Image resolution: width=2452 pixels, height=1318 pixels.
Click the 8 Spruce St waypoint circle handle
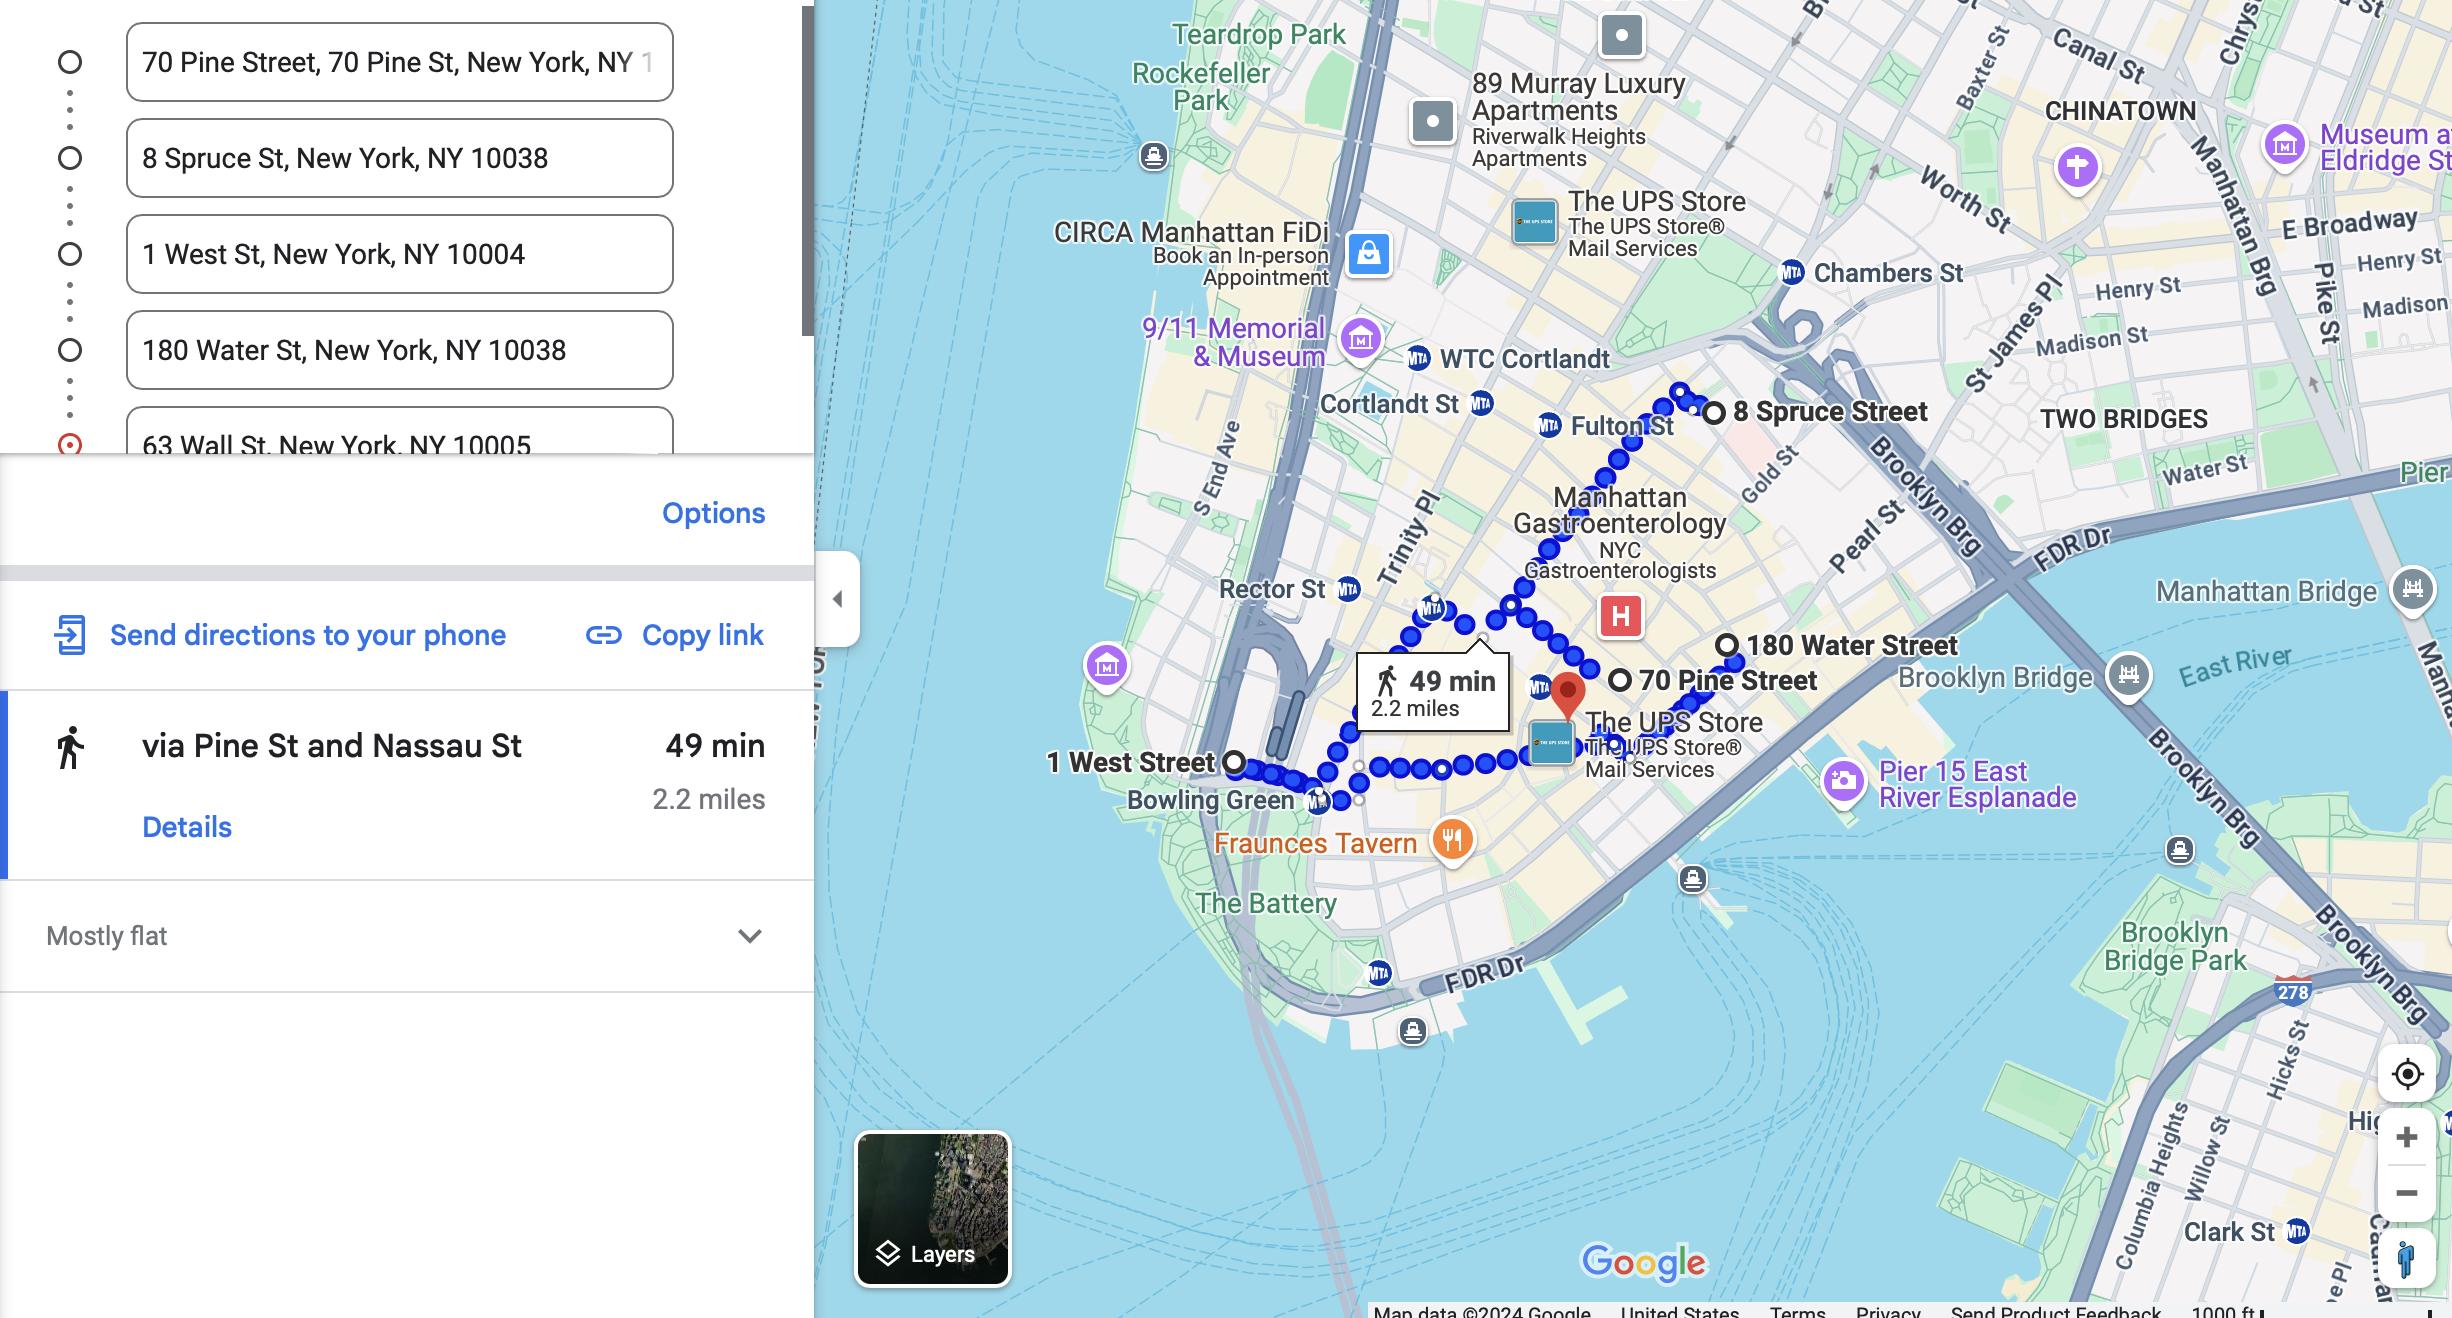(70, 158)
